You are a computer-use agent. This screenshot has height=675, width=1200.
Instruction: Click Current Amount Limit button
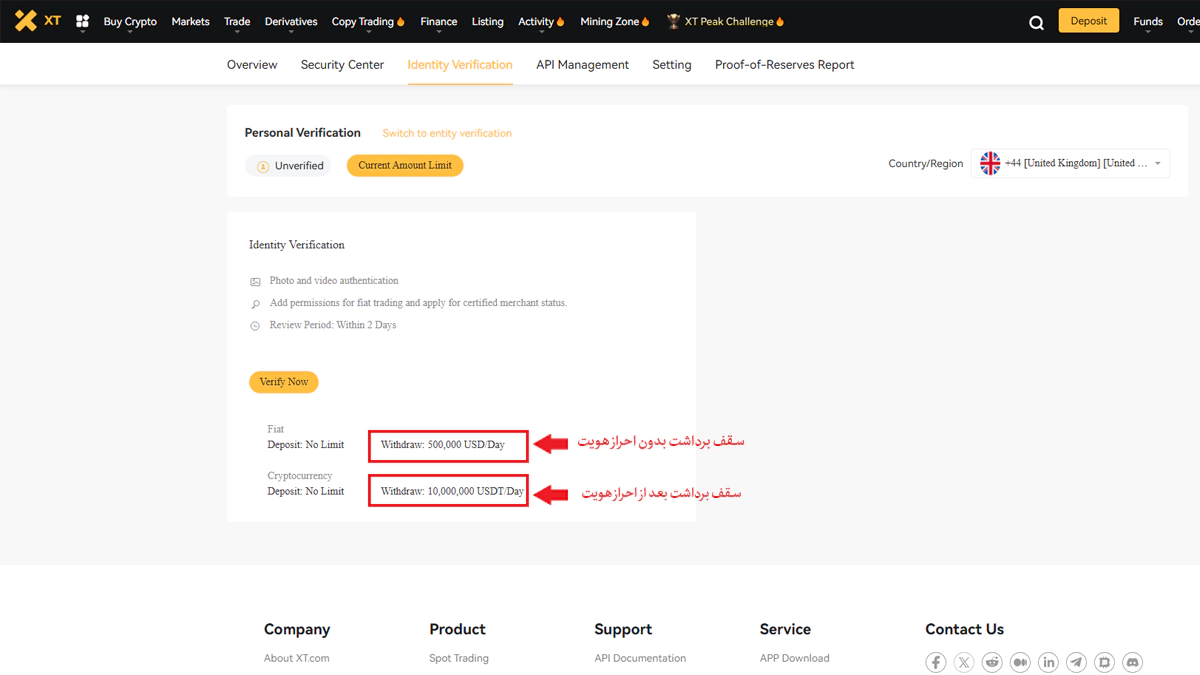point(405,165)
